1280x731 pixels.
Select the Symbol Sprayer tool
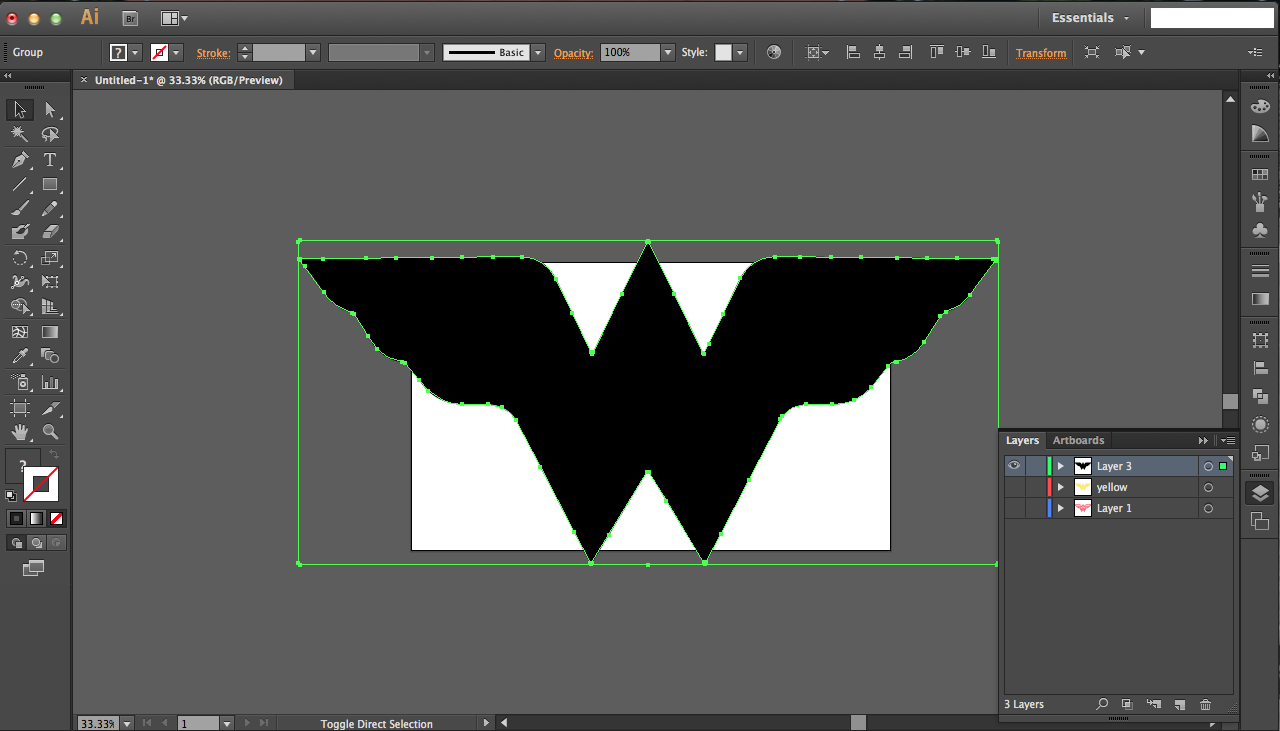pyautogui.click(x=20, y=382)
